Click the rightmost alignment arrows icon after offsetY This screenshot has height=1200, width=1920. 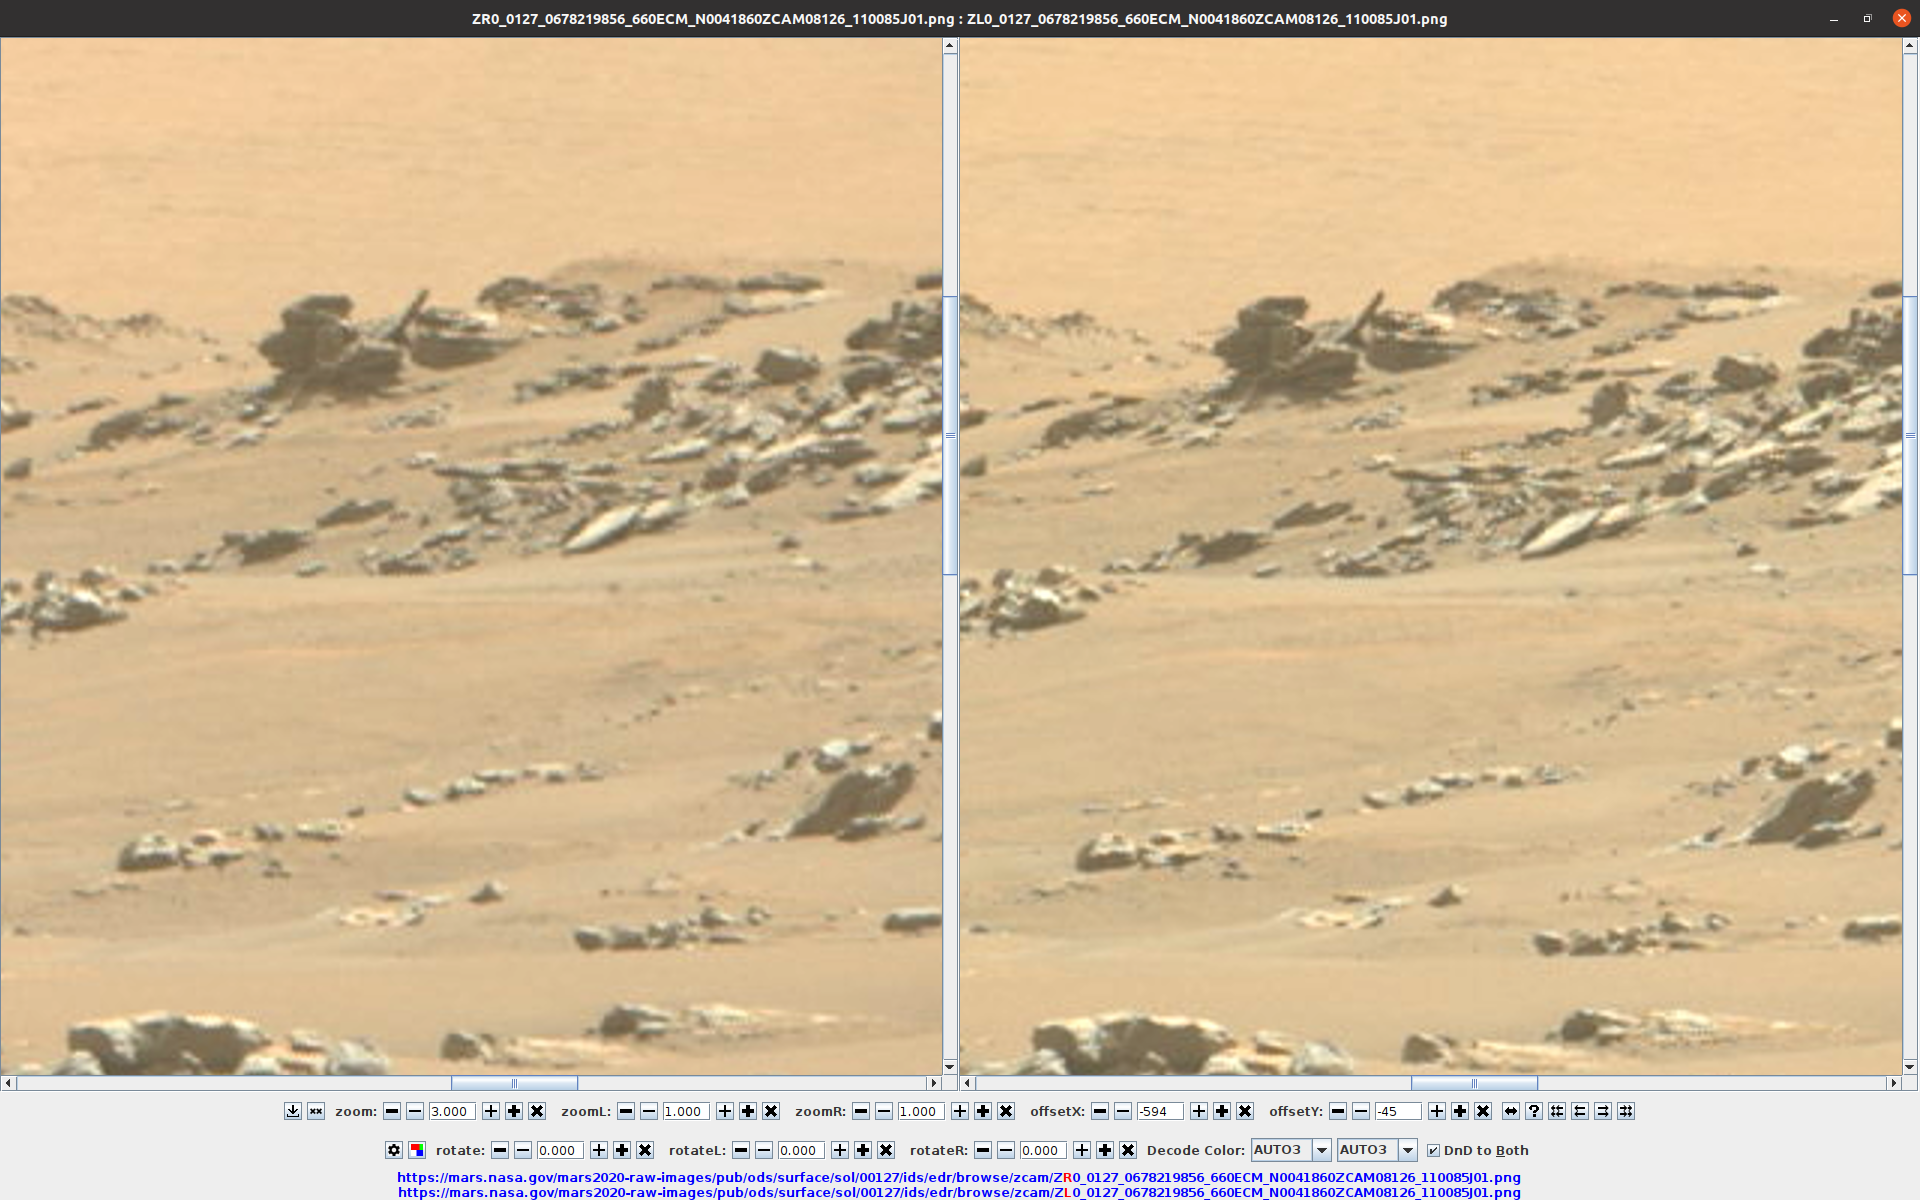1626,1111
